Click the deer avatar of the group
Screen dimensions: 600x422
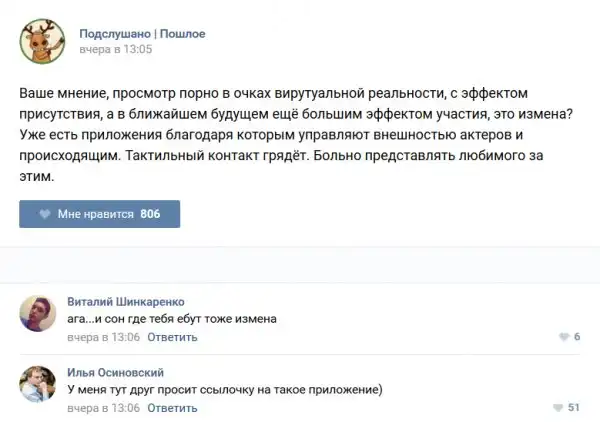pos(43,40)
